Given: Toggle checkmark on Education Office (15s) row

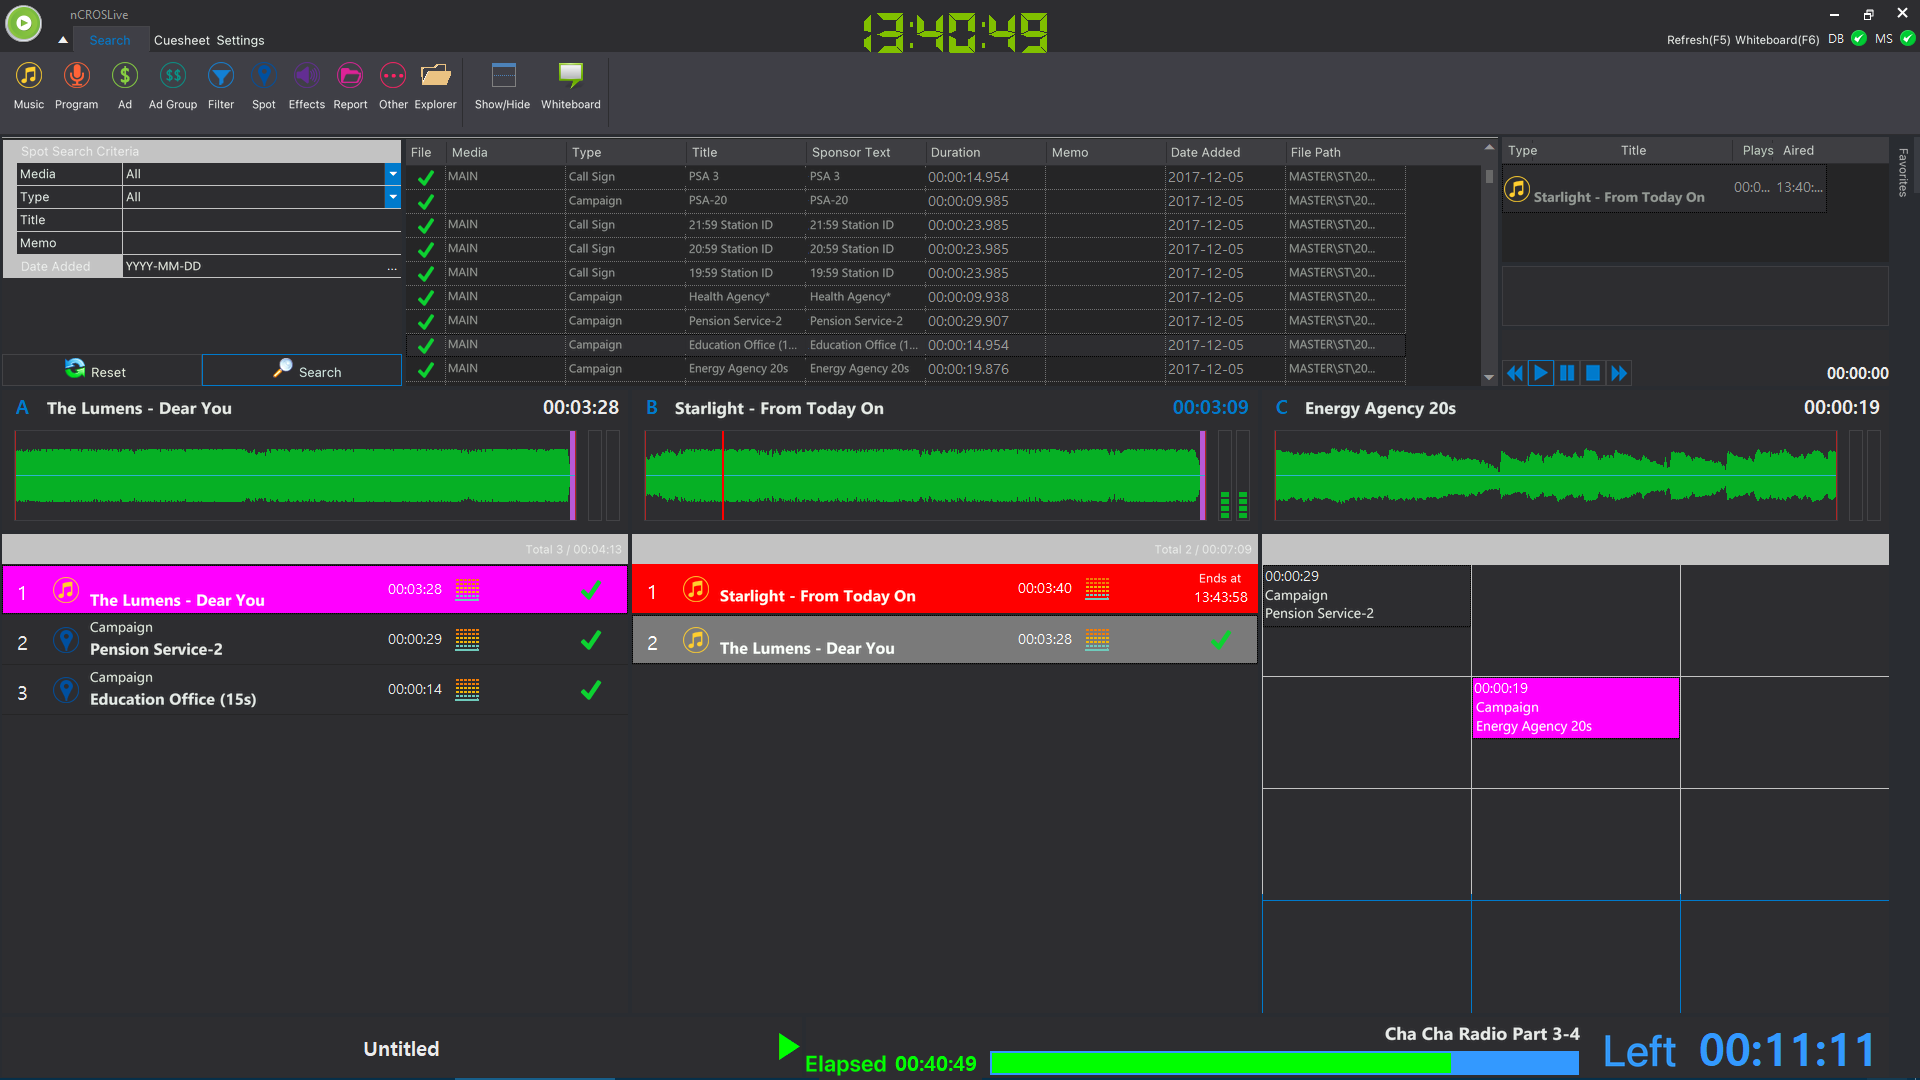Looking at the screenshot, I should point(591,690).
